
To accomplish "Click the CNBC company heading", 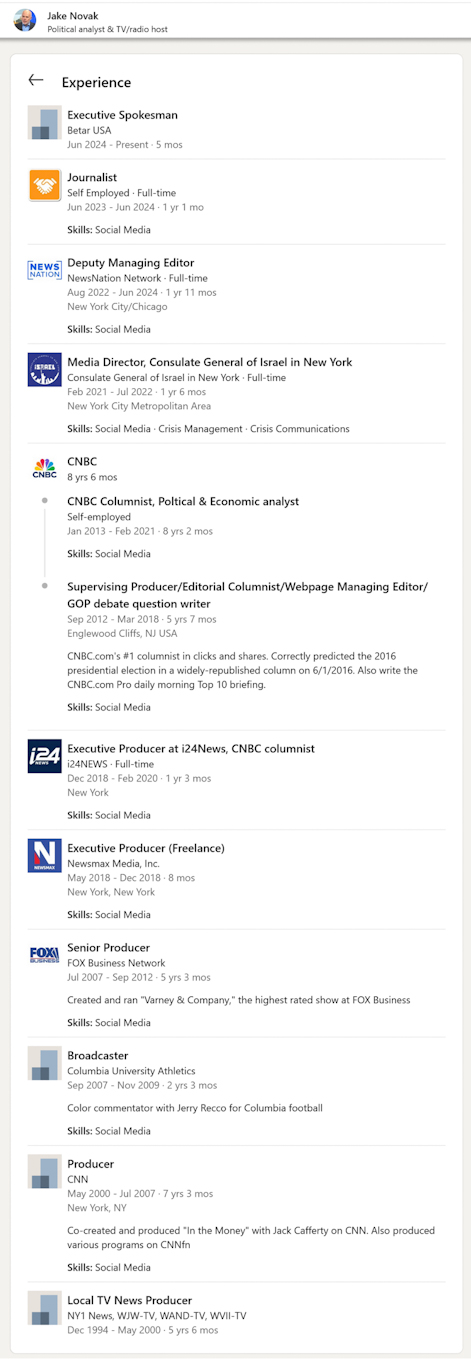I will point(82,462).
